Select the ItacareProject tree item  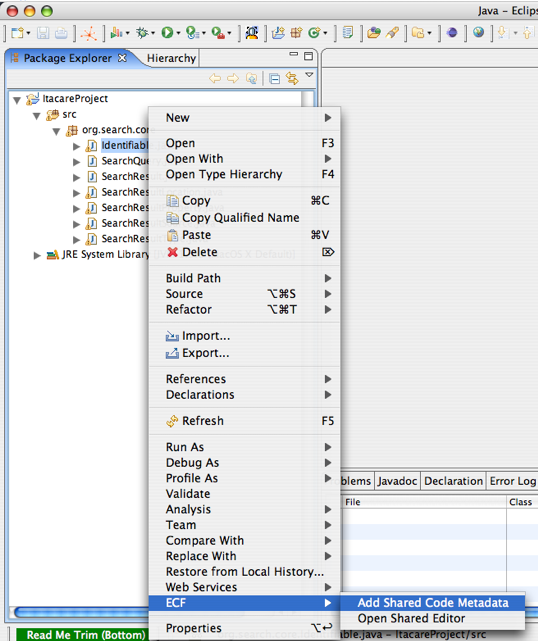coord(75,99)
